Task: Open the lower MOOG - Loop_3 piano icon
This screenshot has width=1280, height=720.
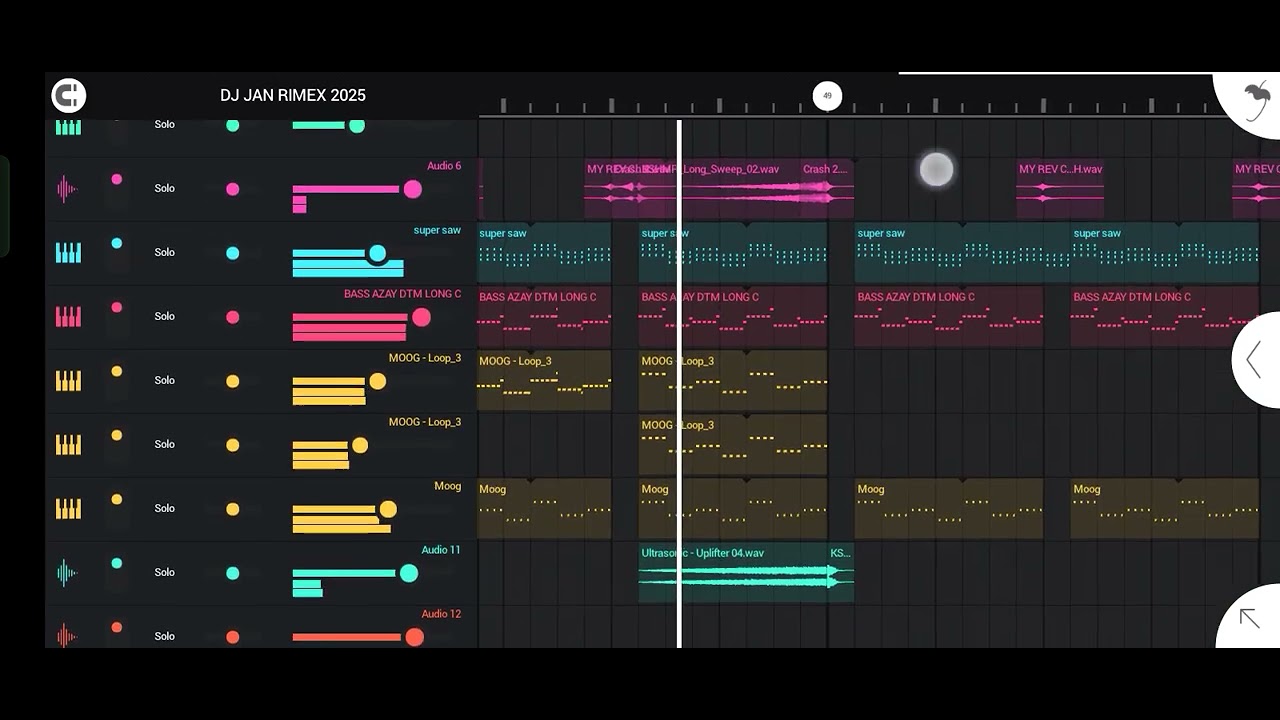Action: tap(68, 444)
